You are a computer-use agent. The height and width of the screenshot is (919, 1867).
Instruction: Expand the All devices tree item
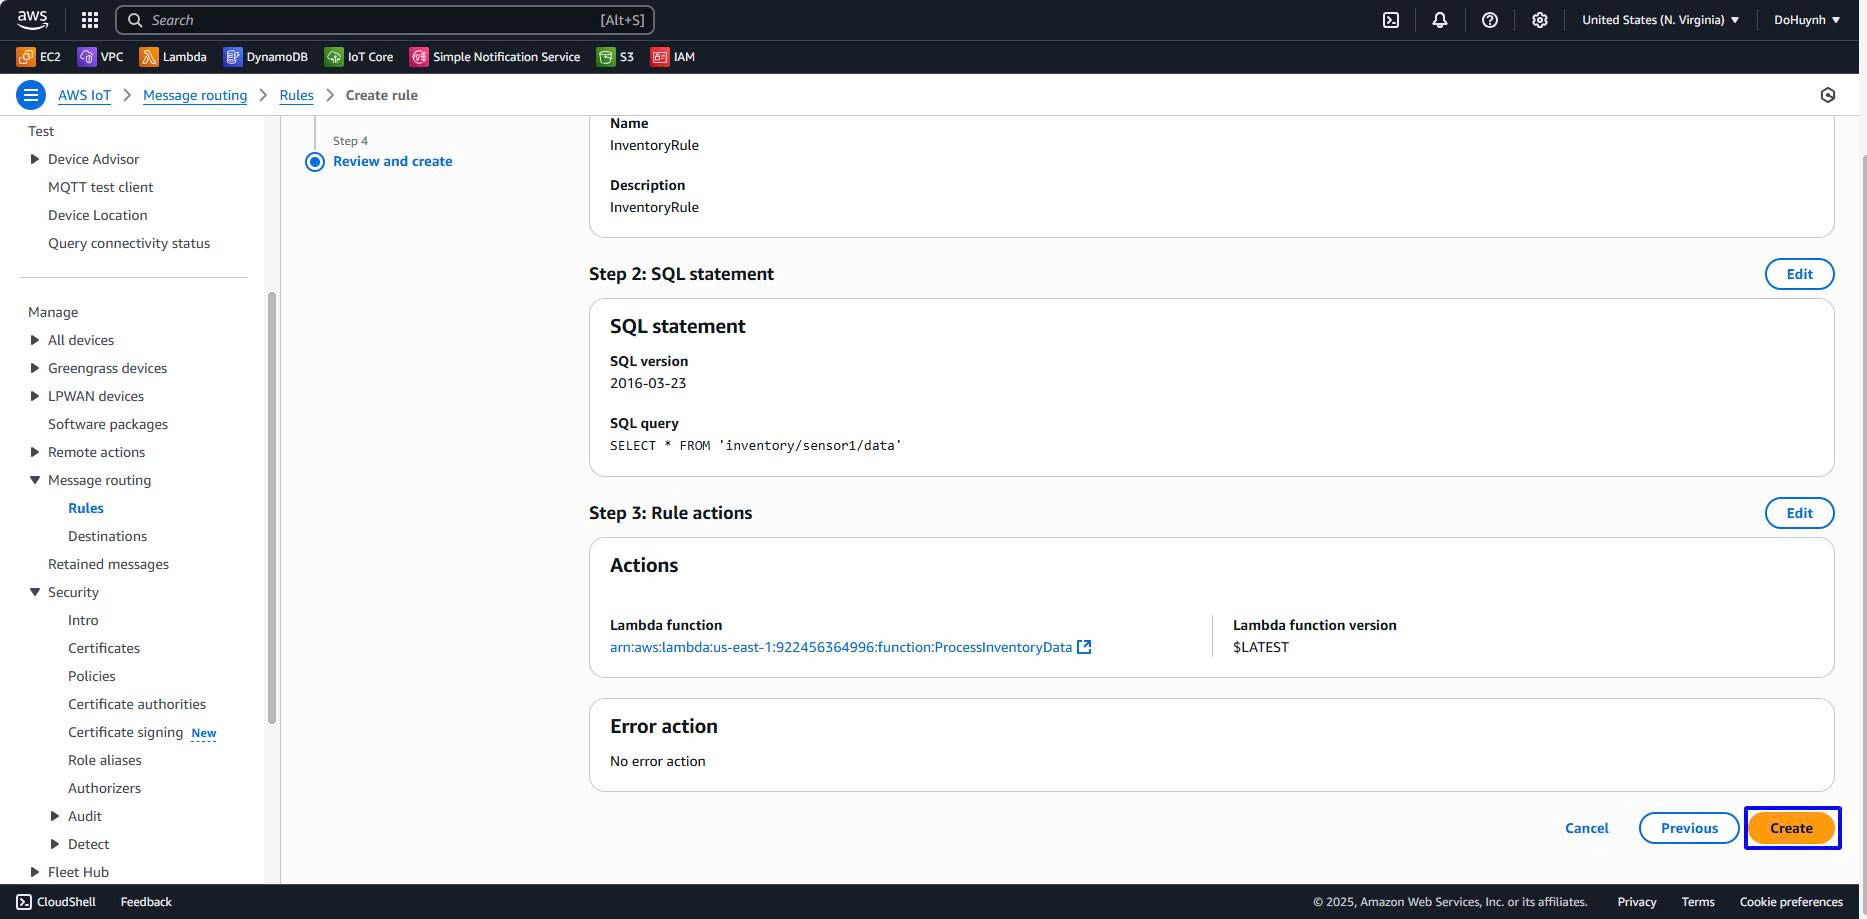point(35,340)
